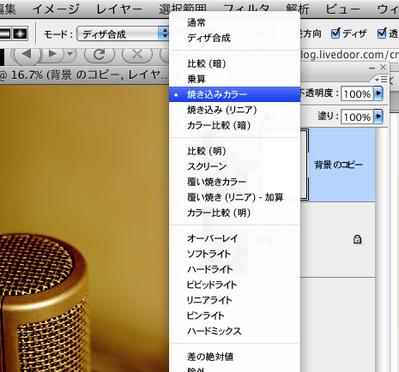Choose ハードミックス blend mode

click(235, 331)
